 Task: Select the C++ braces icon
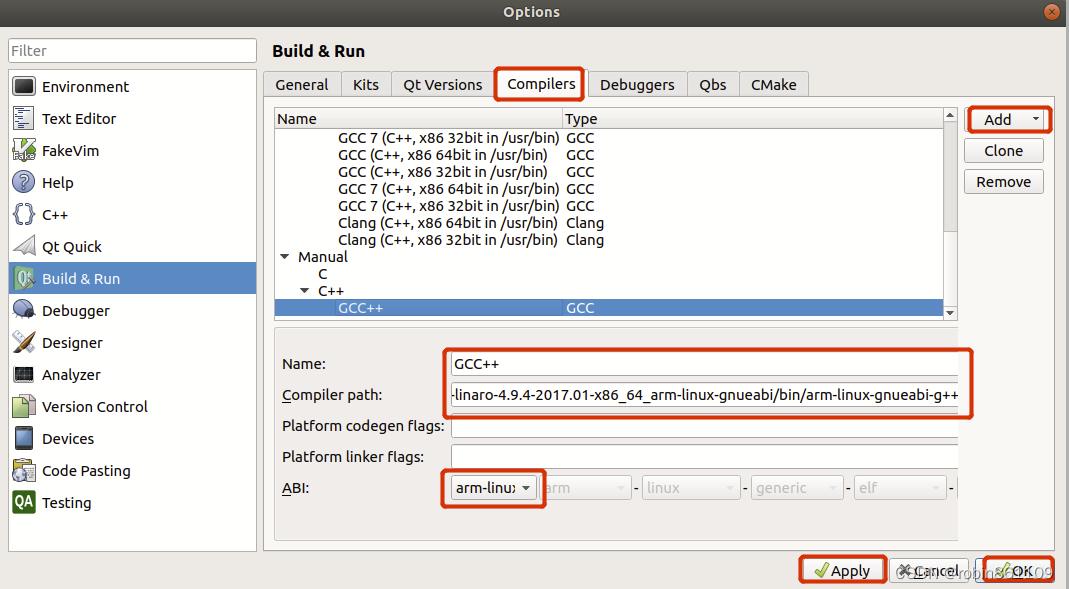24,215
